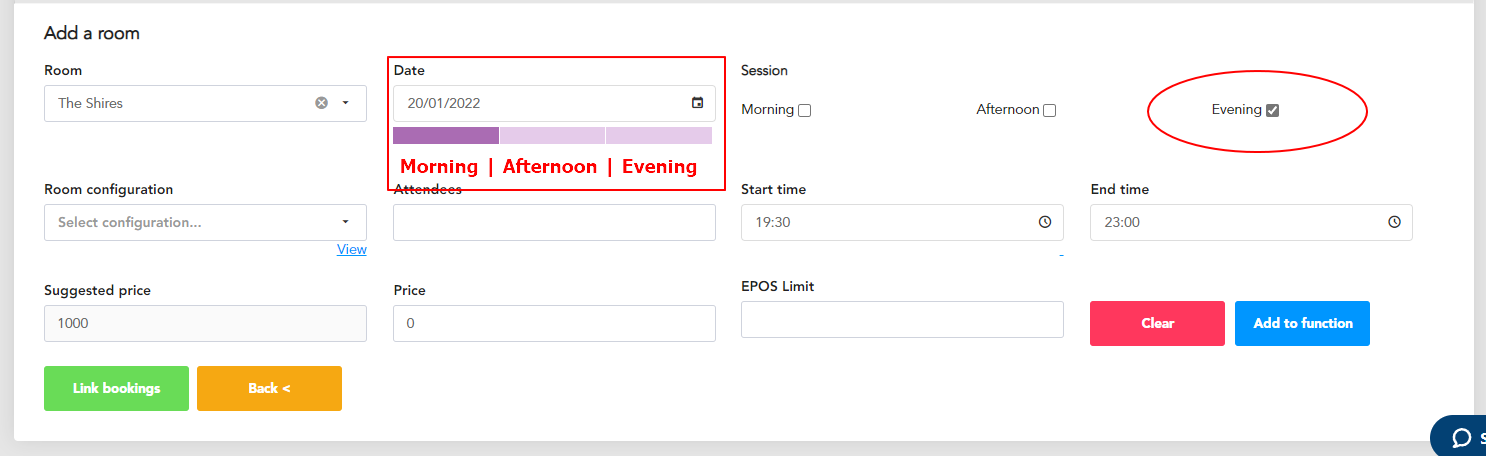Click the End time clock icon
Image resolution: width=1486 pixels, height=456 pixels.
click(1394, 222)
